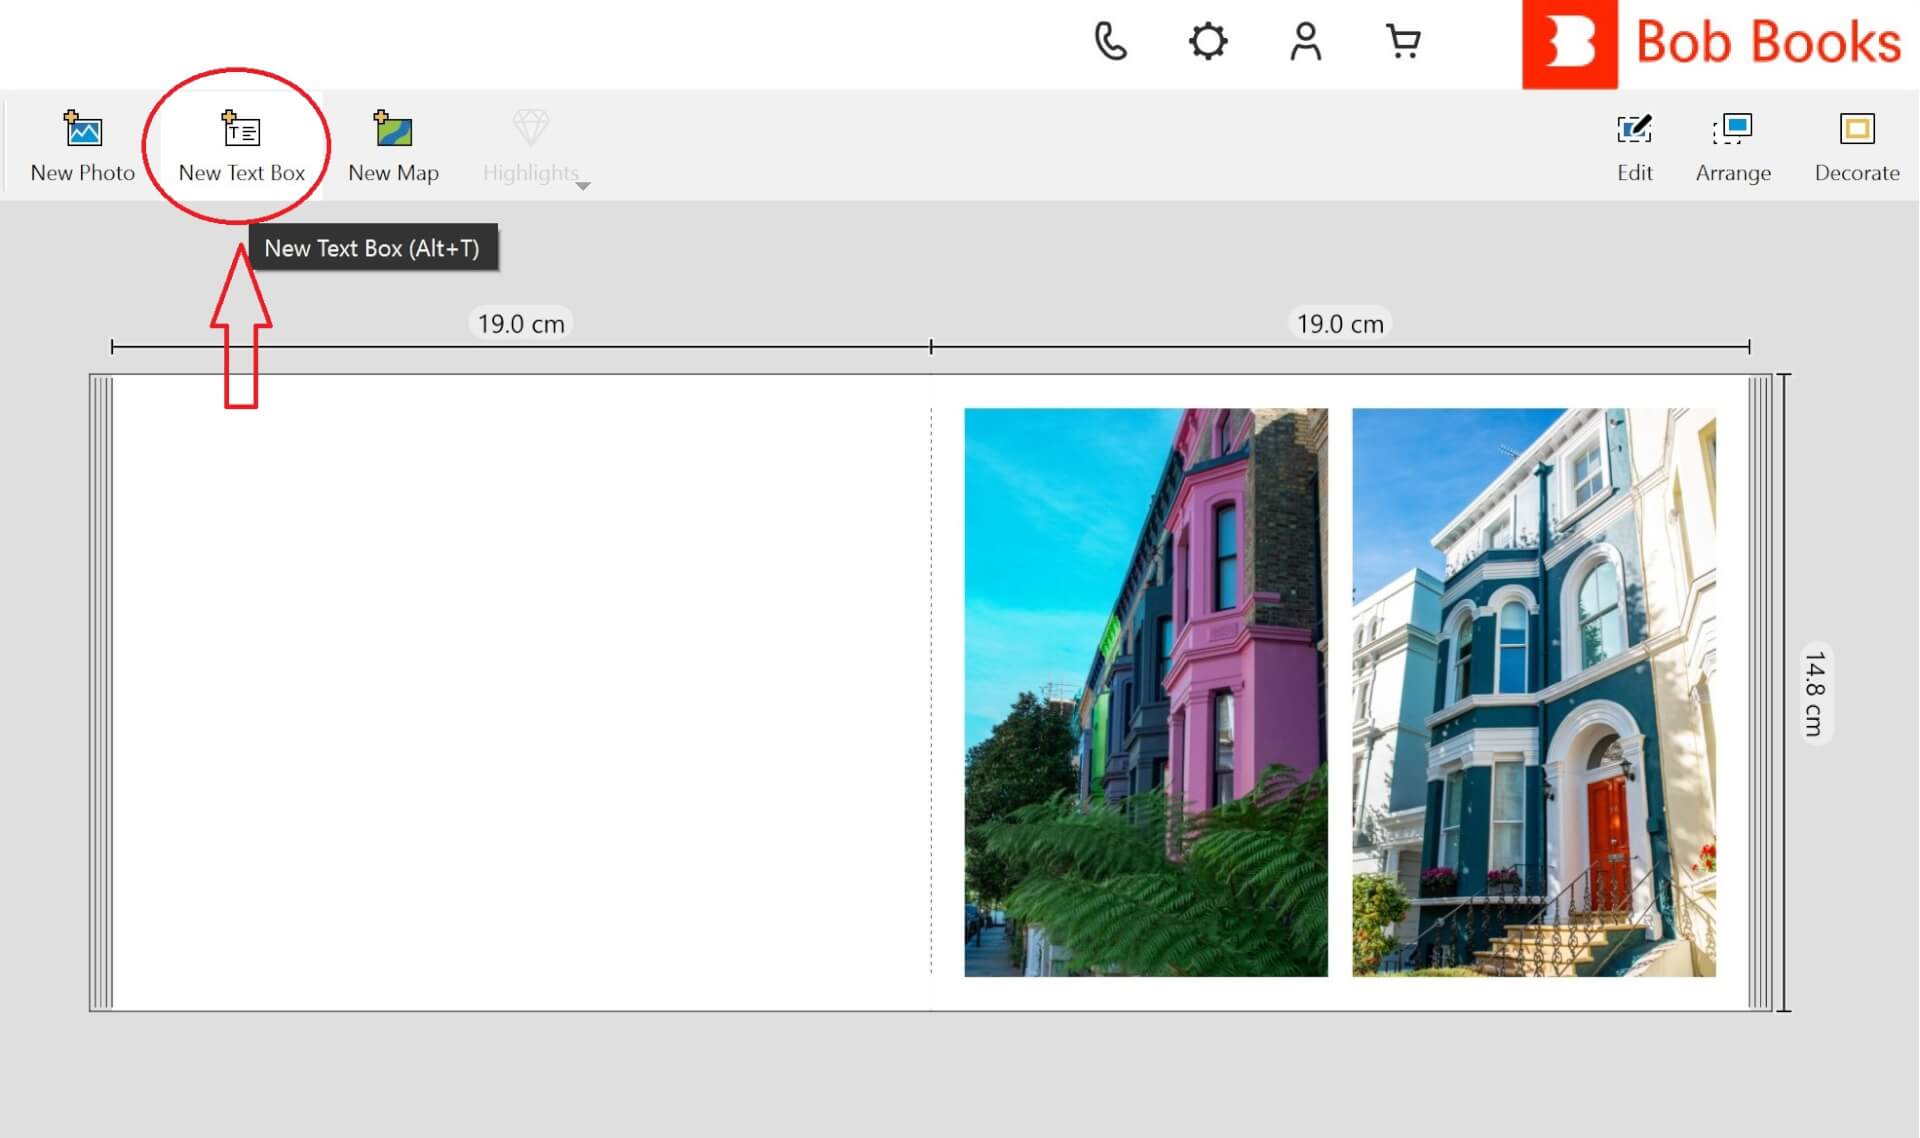Open the user account icon
This screenshot has width=1920, height=1138.
[x=1305, y=42]
